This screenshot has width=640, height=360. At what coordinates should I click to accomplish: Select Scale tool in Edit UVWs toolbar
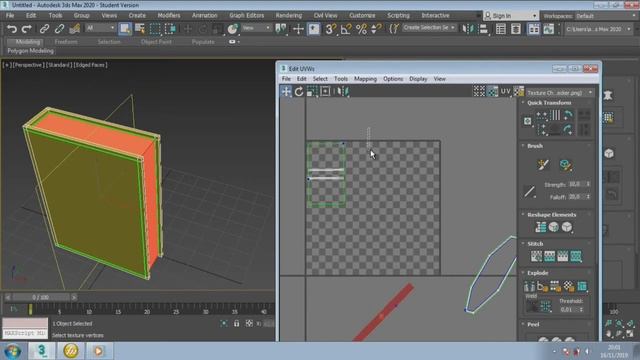point(312,91)
